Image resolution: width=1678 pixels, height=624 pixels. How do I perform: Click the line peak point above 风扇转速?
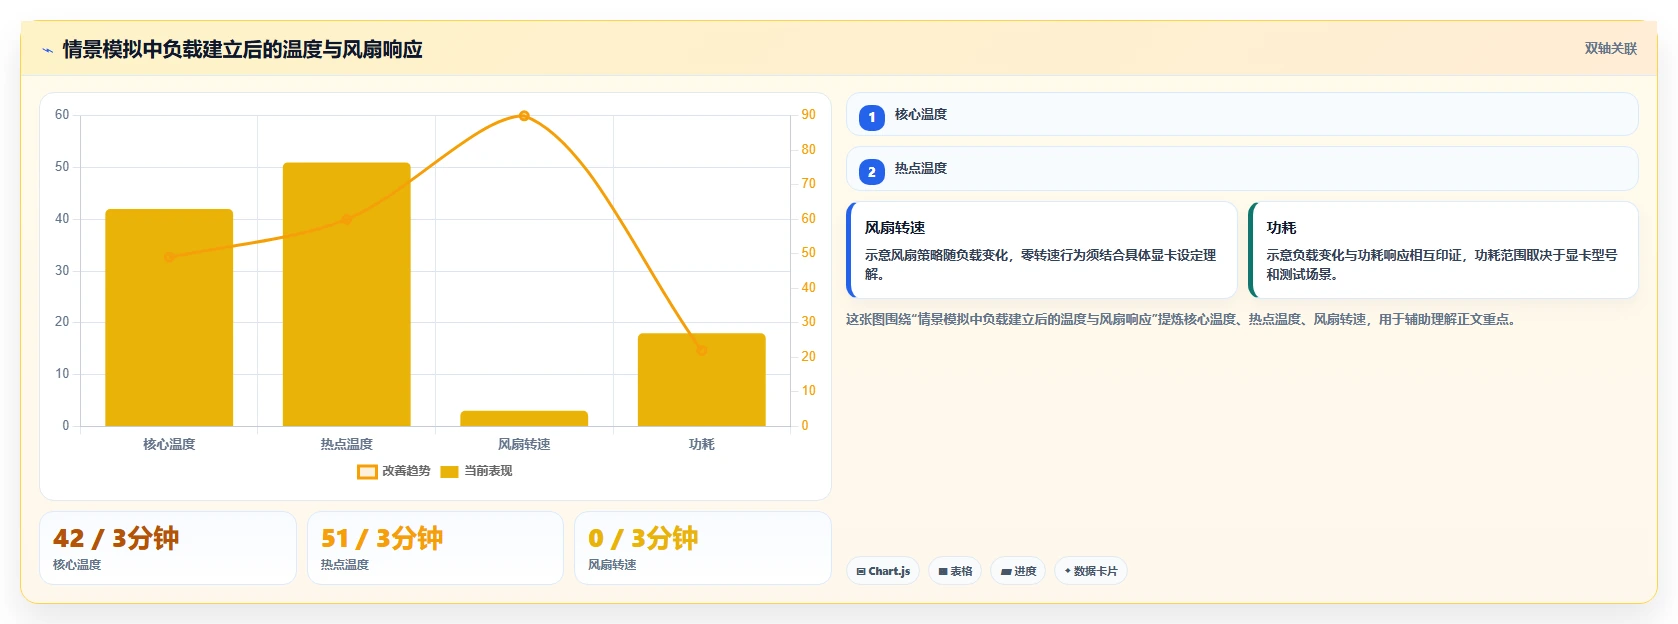point(524,116)
